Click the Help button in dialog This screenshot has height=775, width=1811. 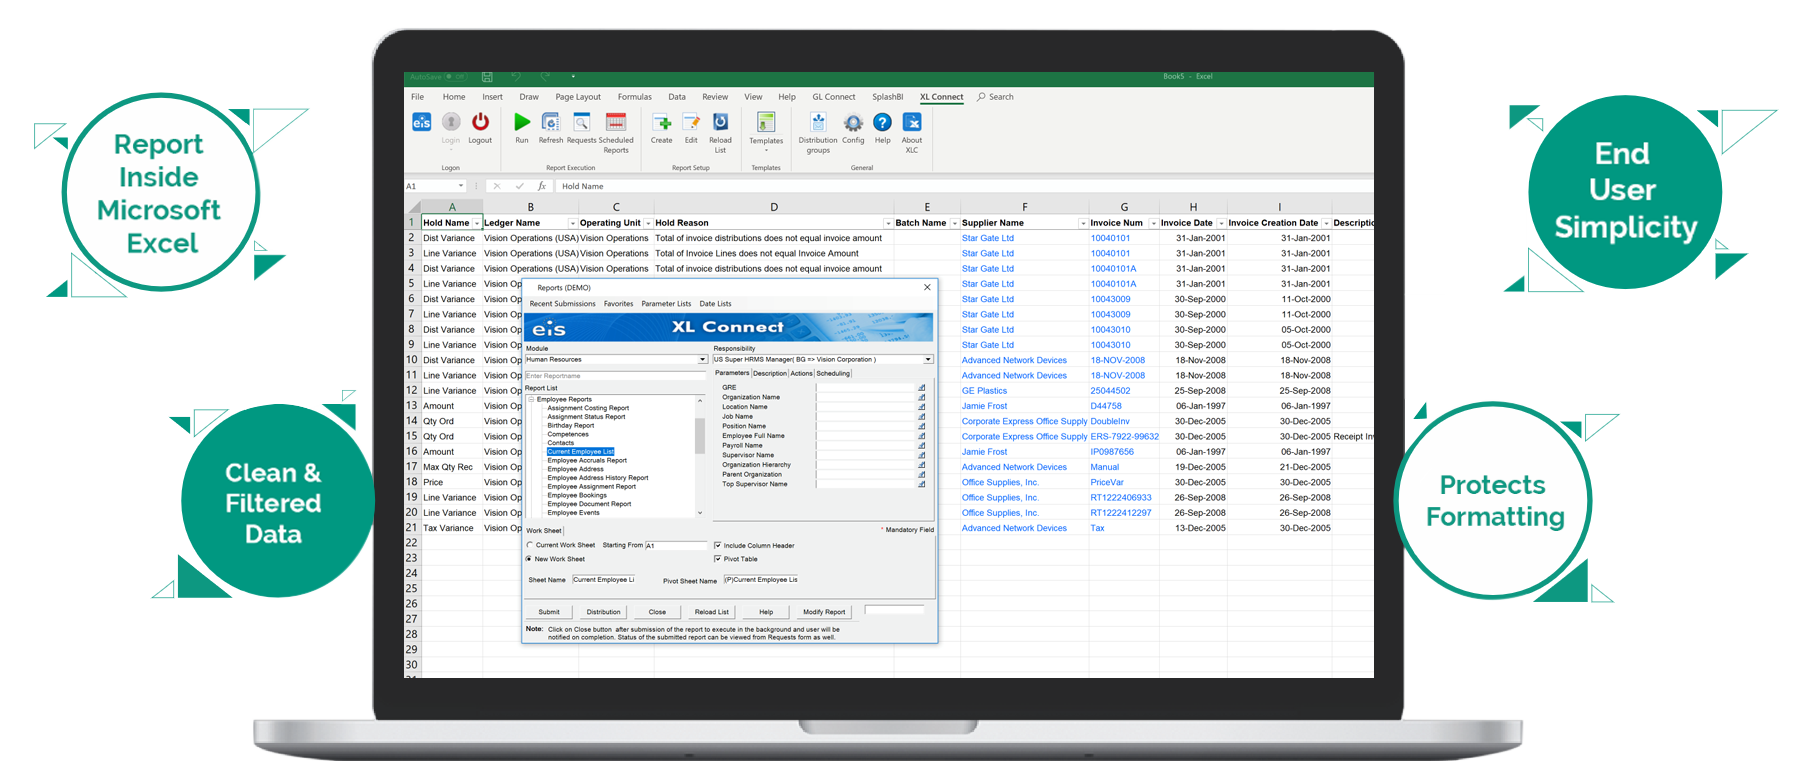[766, 612]
